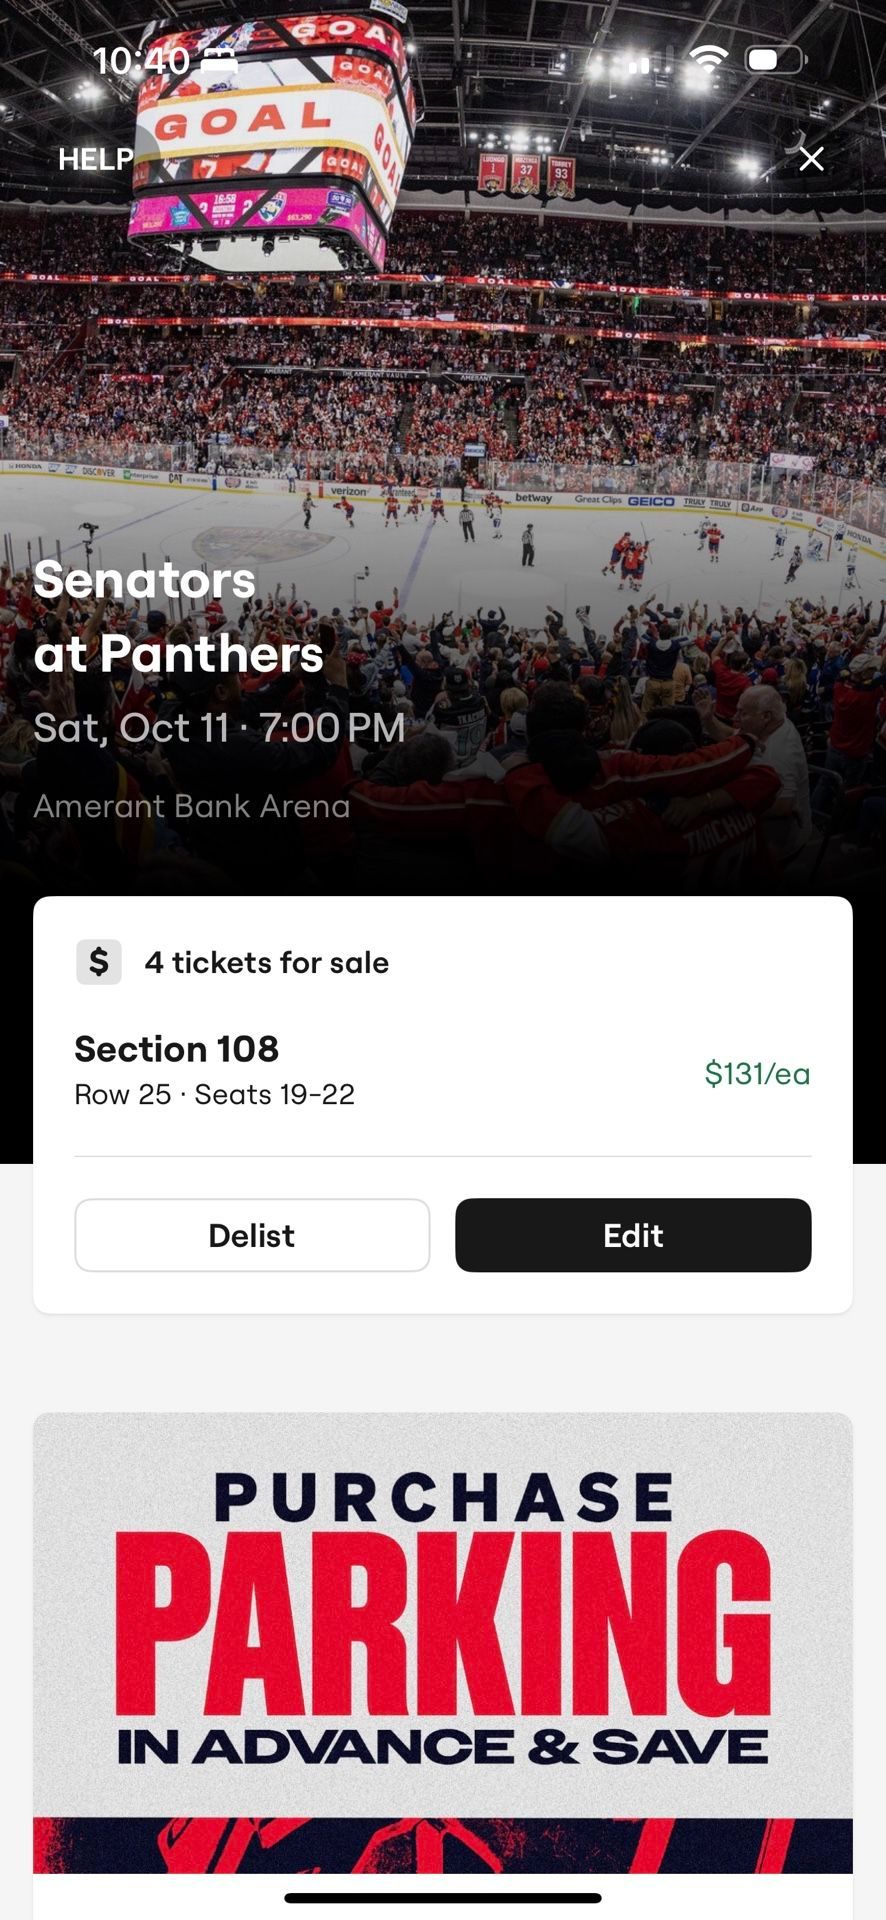The width and height of the screenshot is (886, 1920).
Task: Tap the $131/ea listing price
Action: click(757, 1073)
